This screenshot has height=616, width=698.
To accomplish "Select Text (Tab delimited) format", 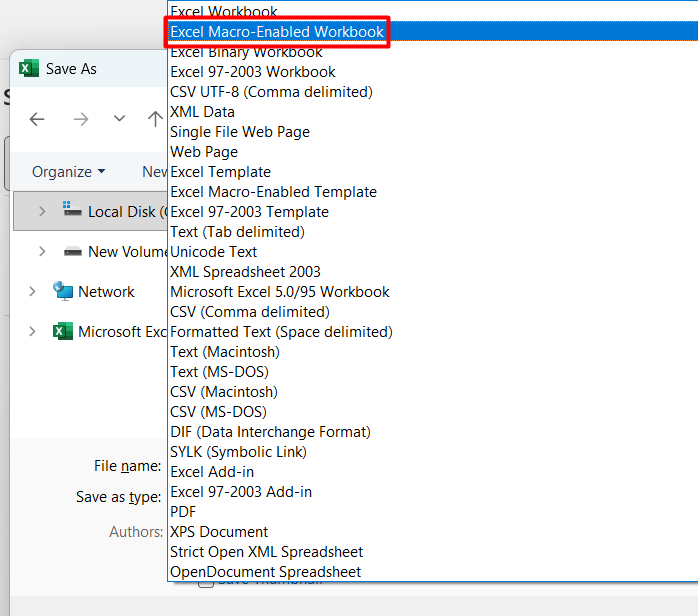I will coord(433,232).
